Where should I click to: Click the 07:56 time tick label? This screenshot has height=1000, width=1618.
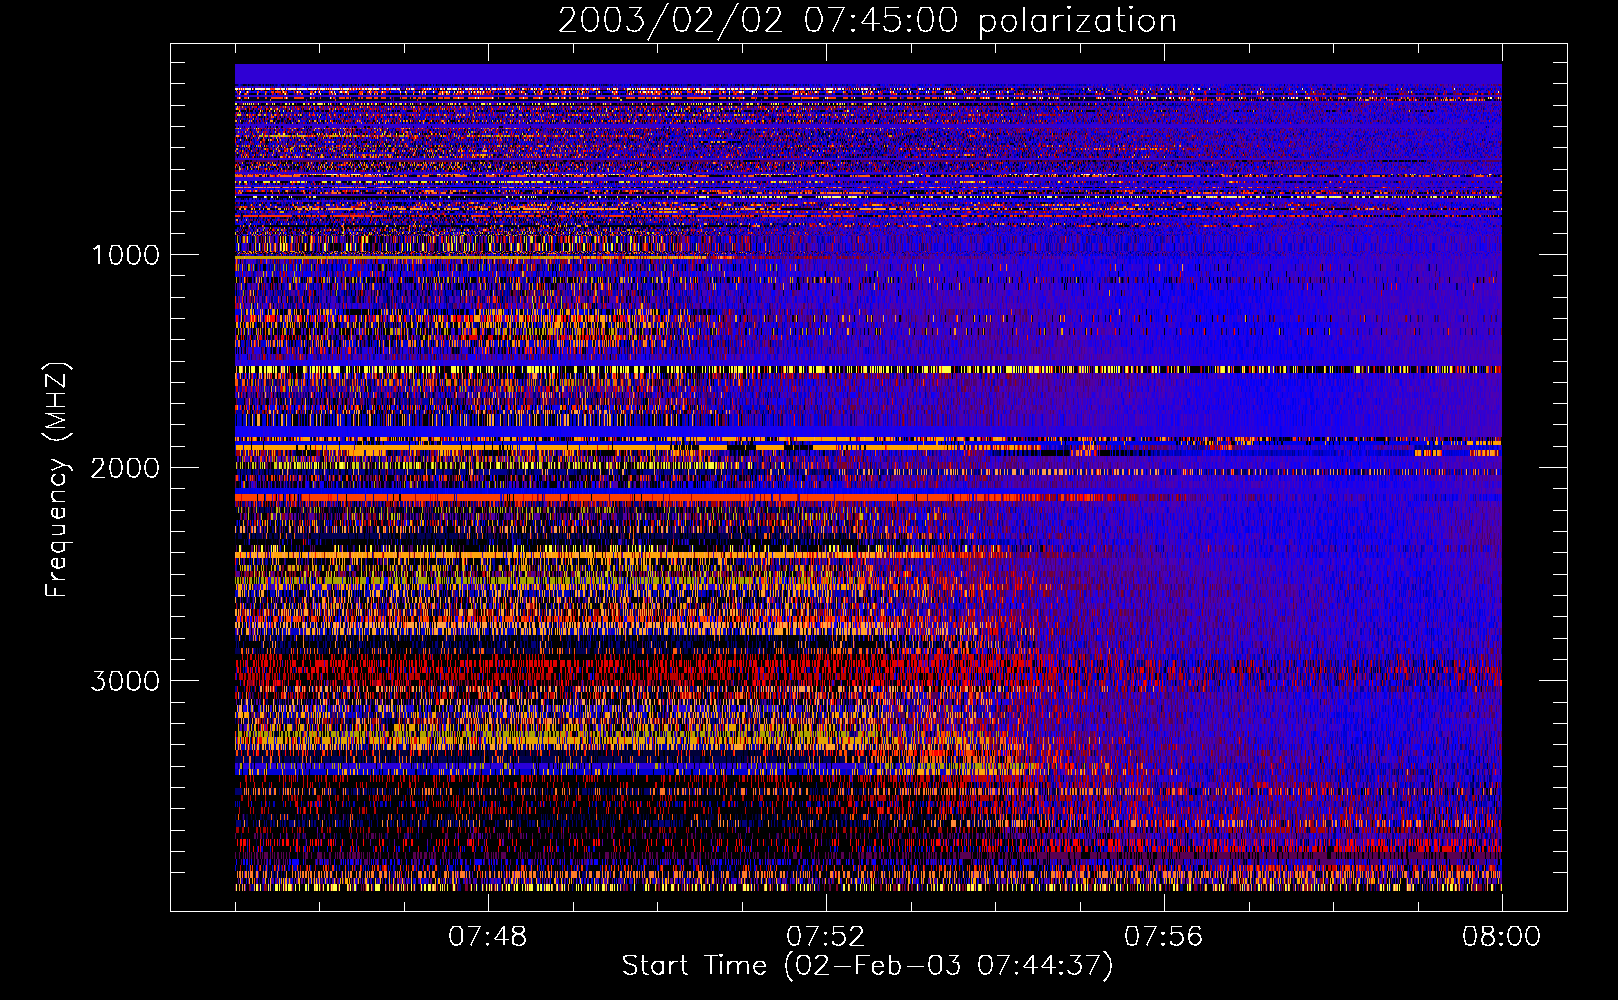click(1164, 937)
